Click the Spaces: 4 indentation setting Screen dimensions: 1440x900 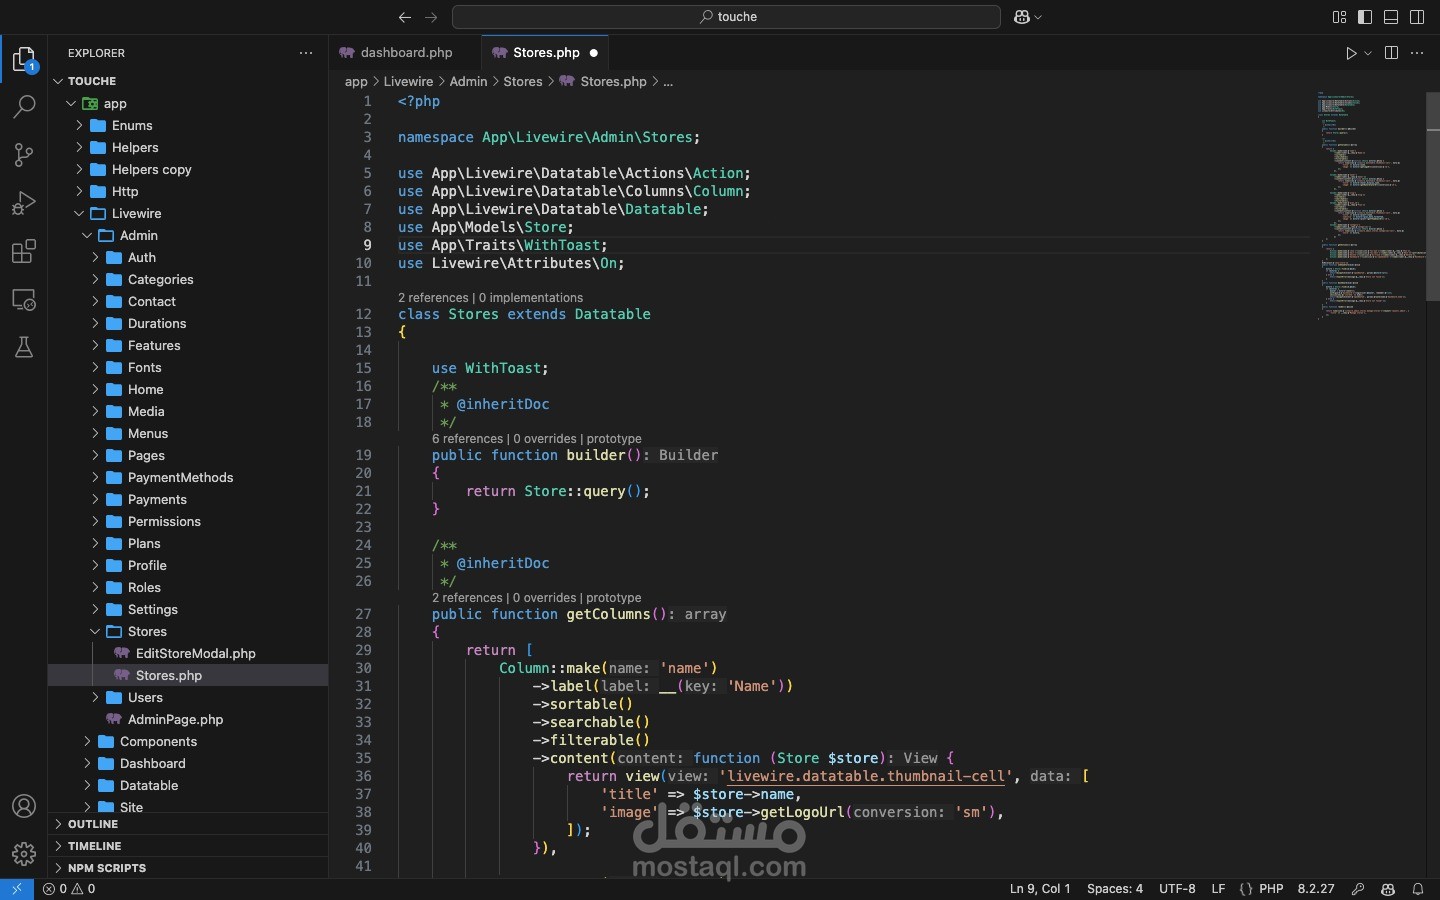tap(1114, 889)
